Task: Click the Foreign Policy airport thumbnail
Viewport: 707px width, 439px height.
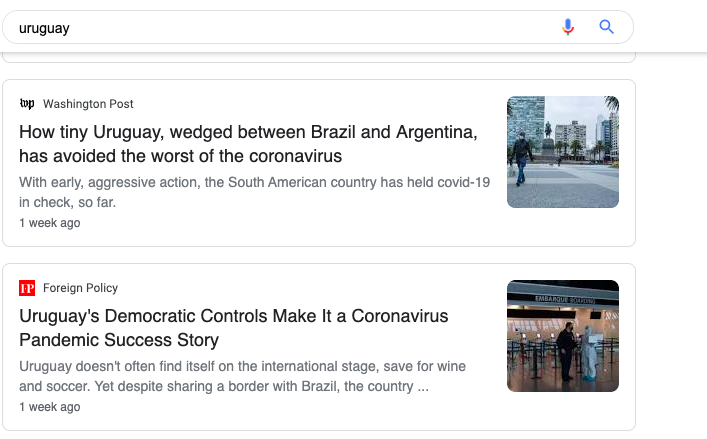Action: 562,336
